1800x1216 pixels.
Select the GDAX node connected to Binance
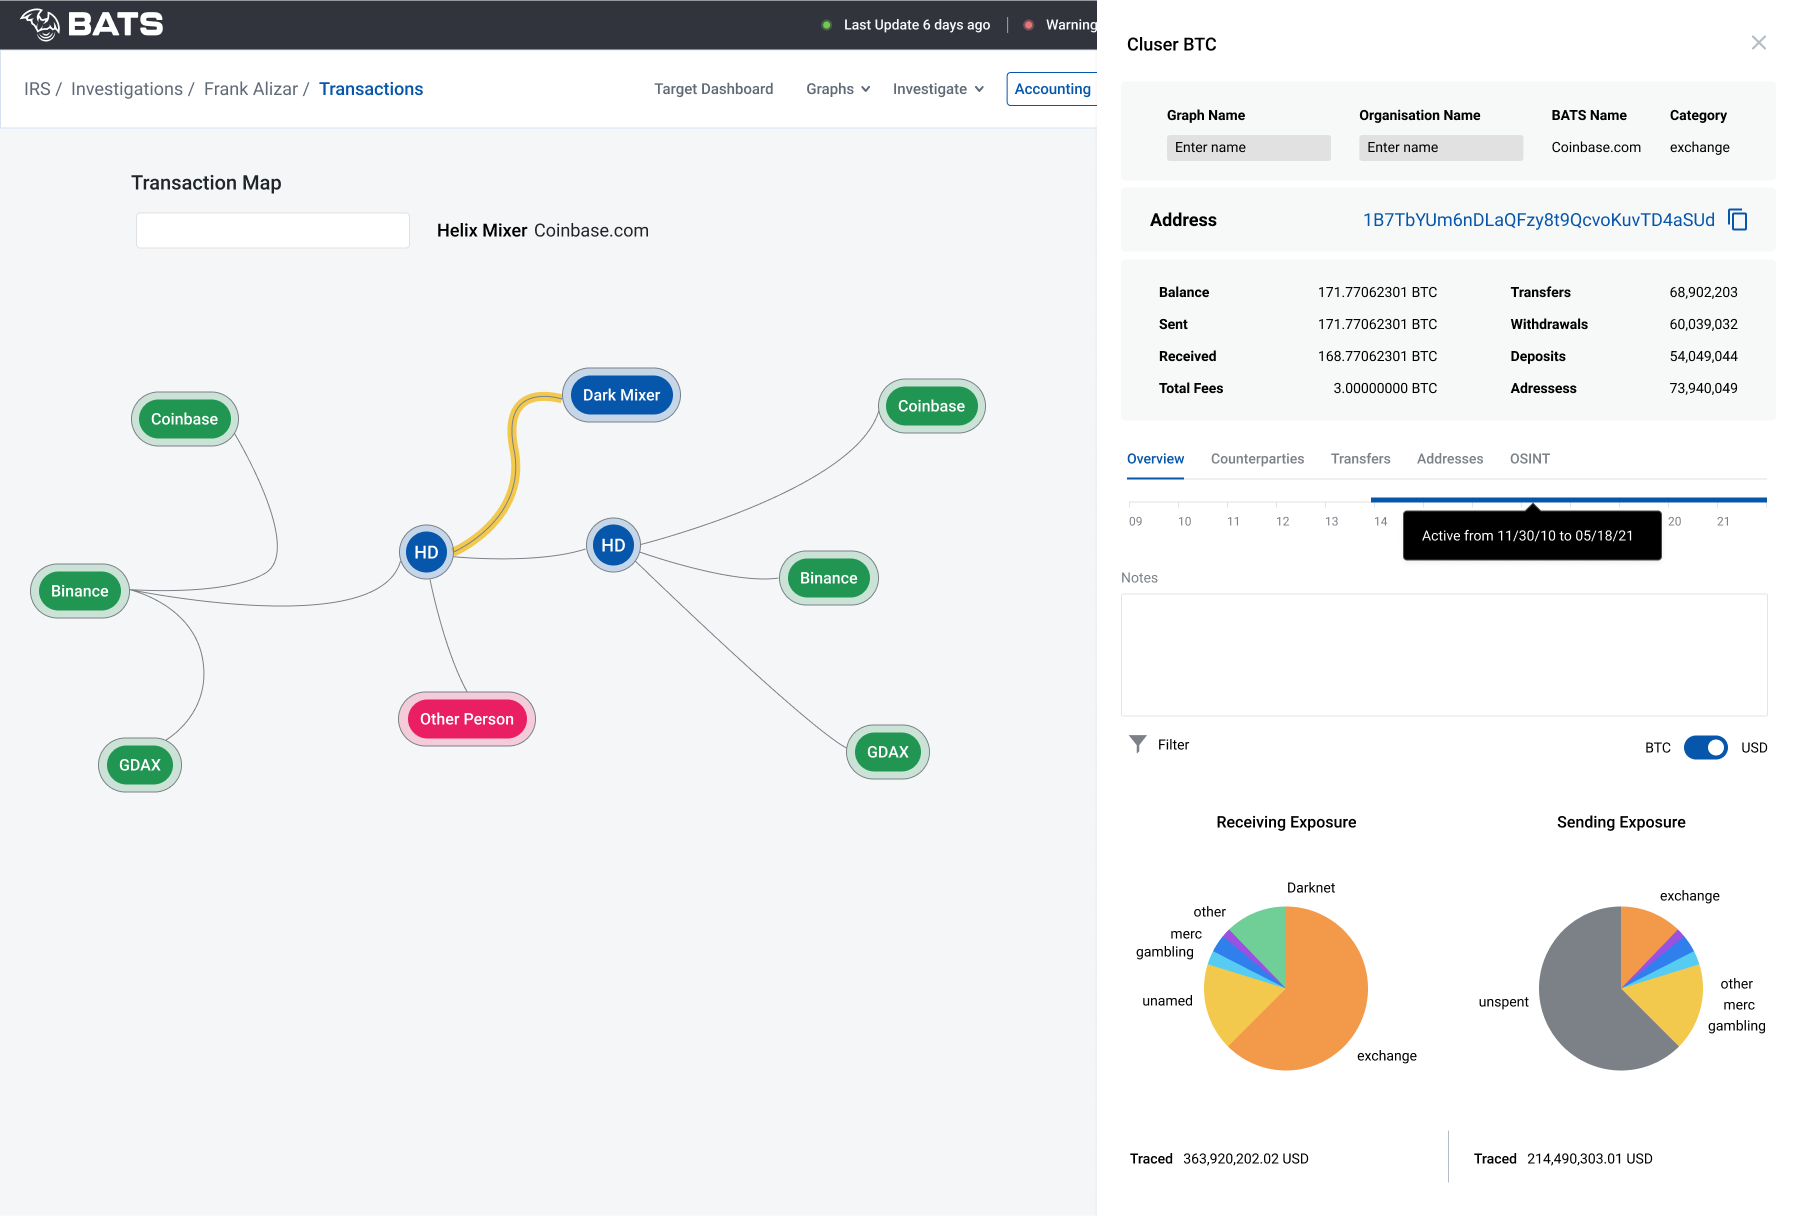[140, 765]
